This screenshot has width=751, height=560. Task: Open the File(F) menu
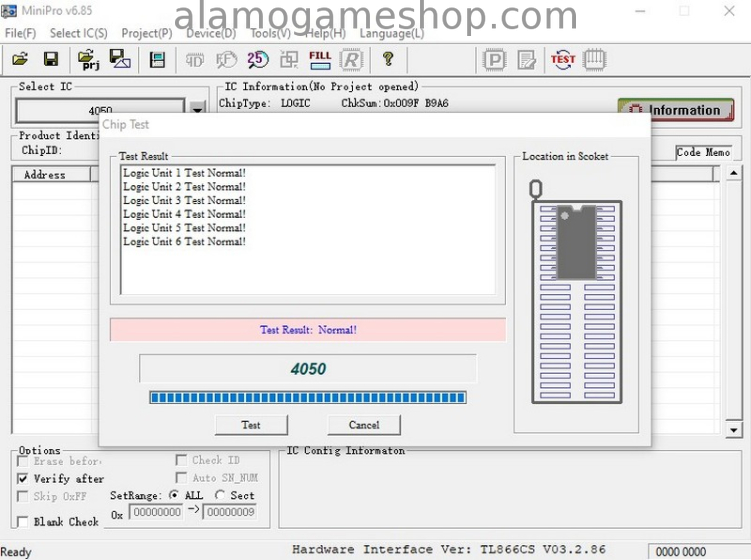(20, 33)
